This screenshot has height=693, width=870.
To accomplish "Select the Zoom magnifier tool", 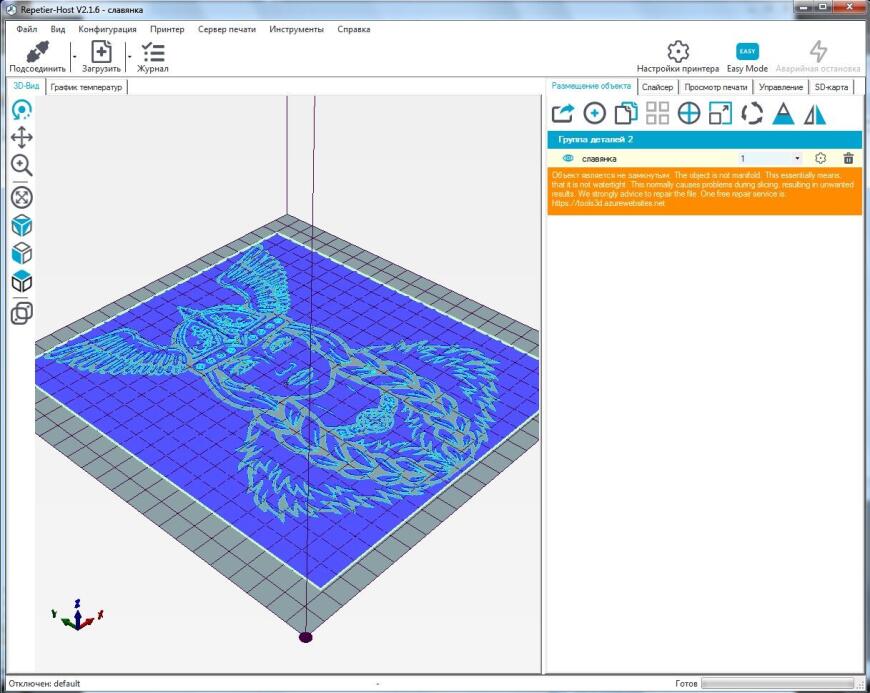I will (22, 165).
